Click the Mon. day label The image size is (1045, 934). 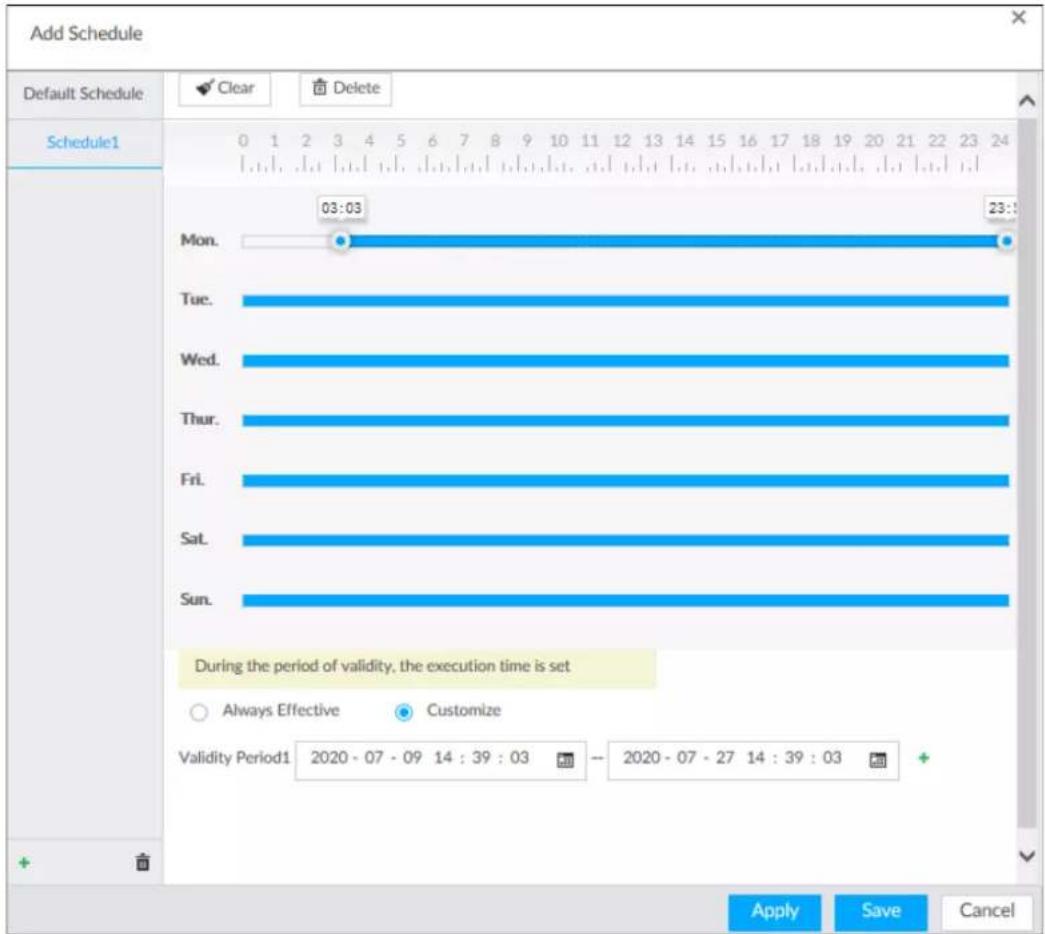coord(199,240)
